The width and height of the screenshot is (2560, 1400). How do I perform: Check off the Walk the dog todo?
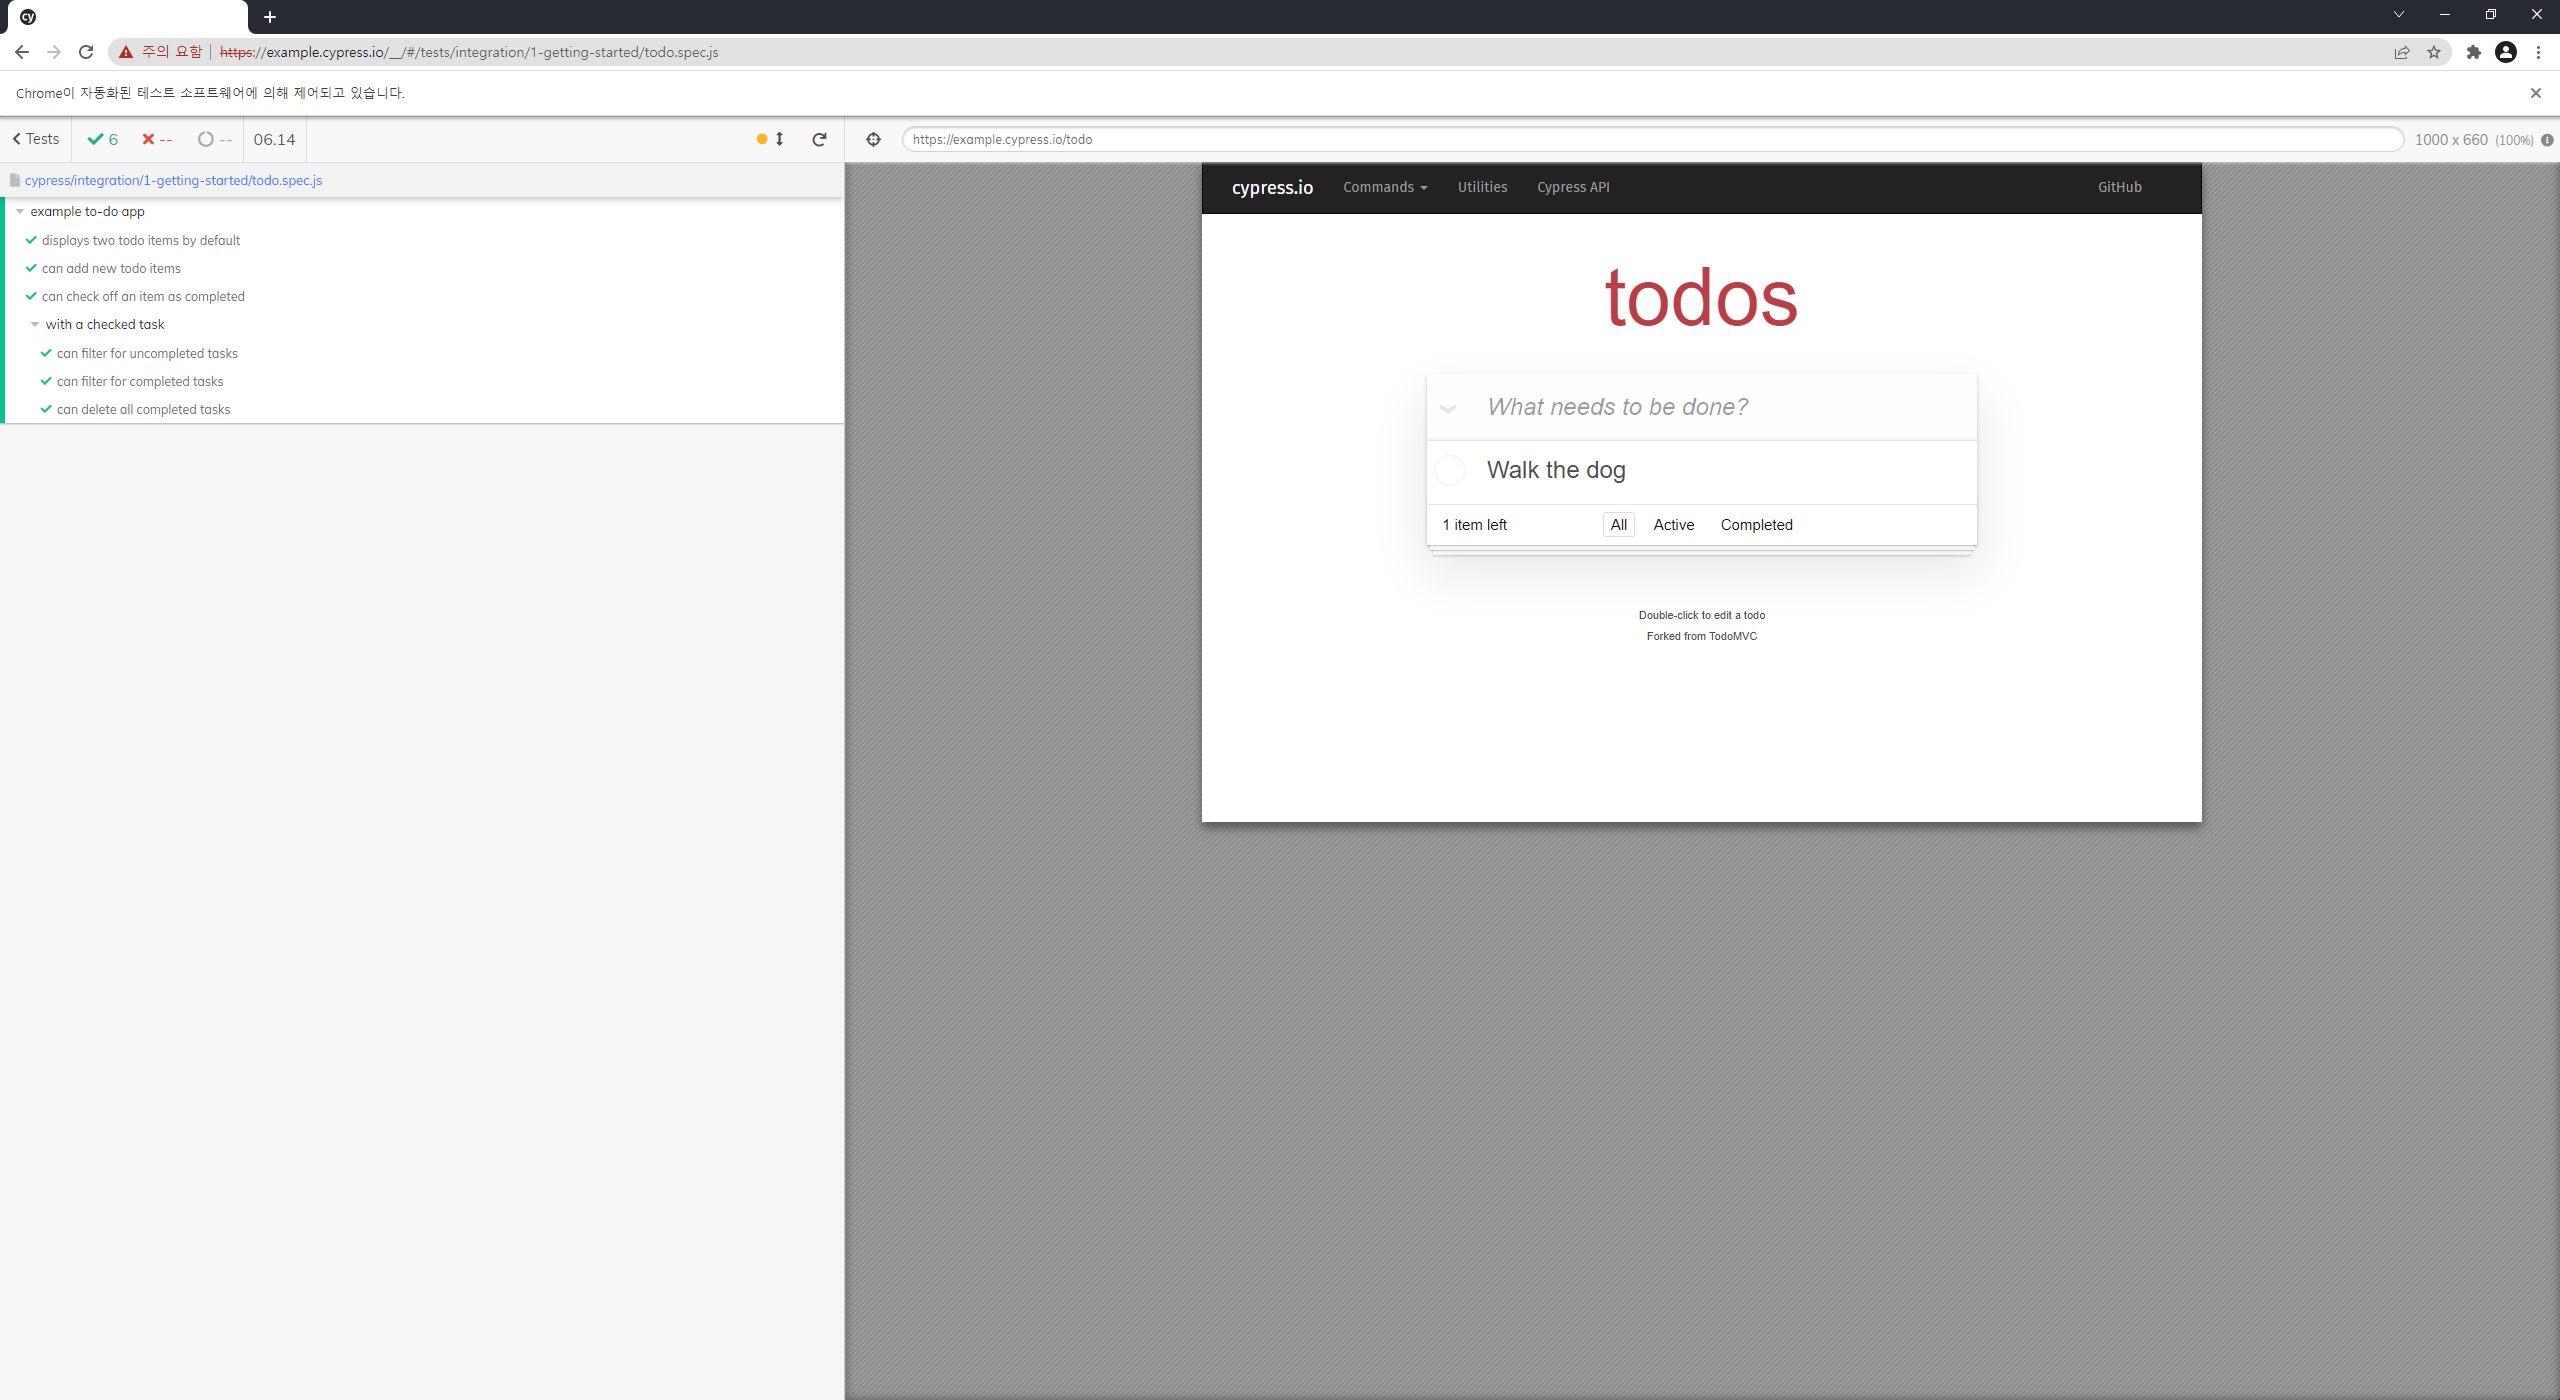point(1450,470)
